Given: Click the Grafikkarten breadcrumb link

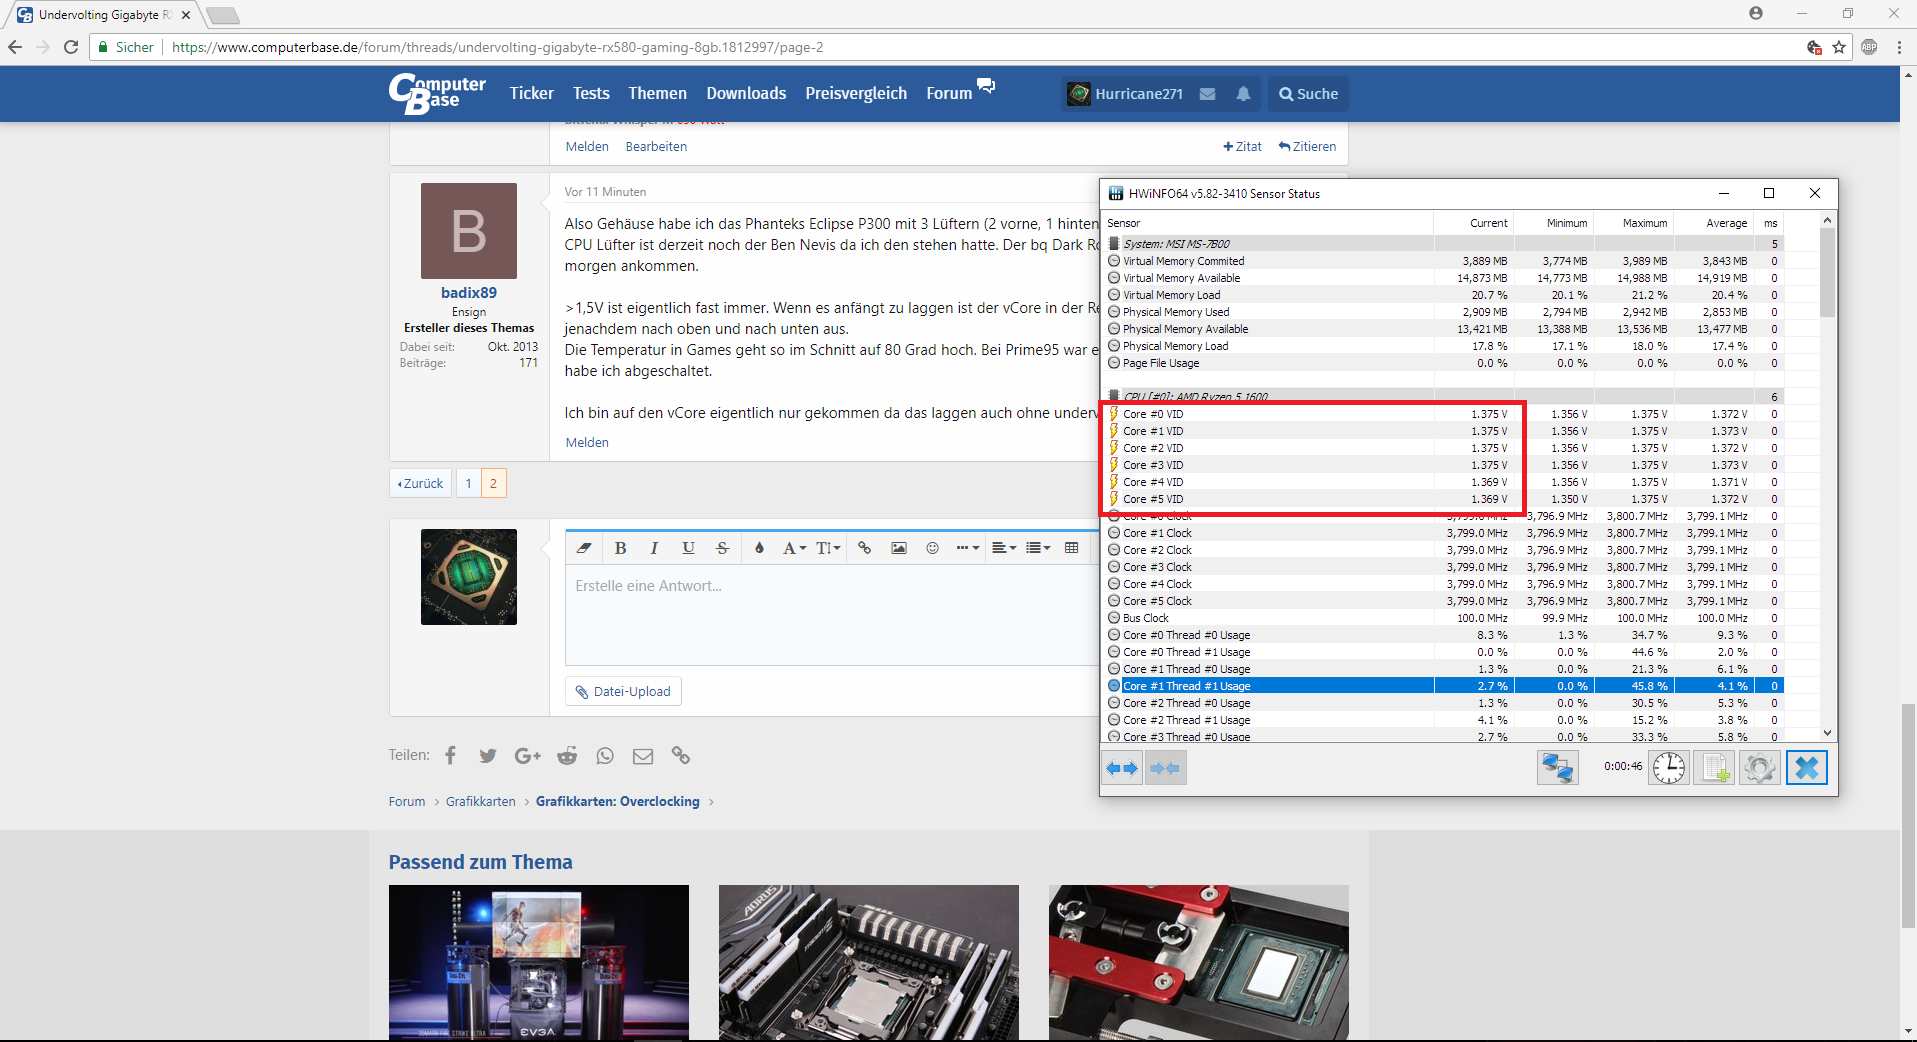Looking at the screenshot, I should 481,801.
